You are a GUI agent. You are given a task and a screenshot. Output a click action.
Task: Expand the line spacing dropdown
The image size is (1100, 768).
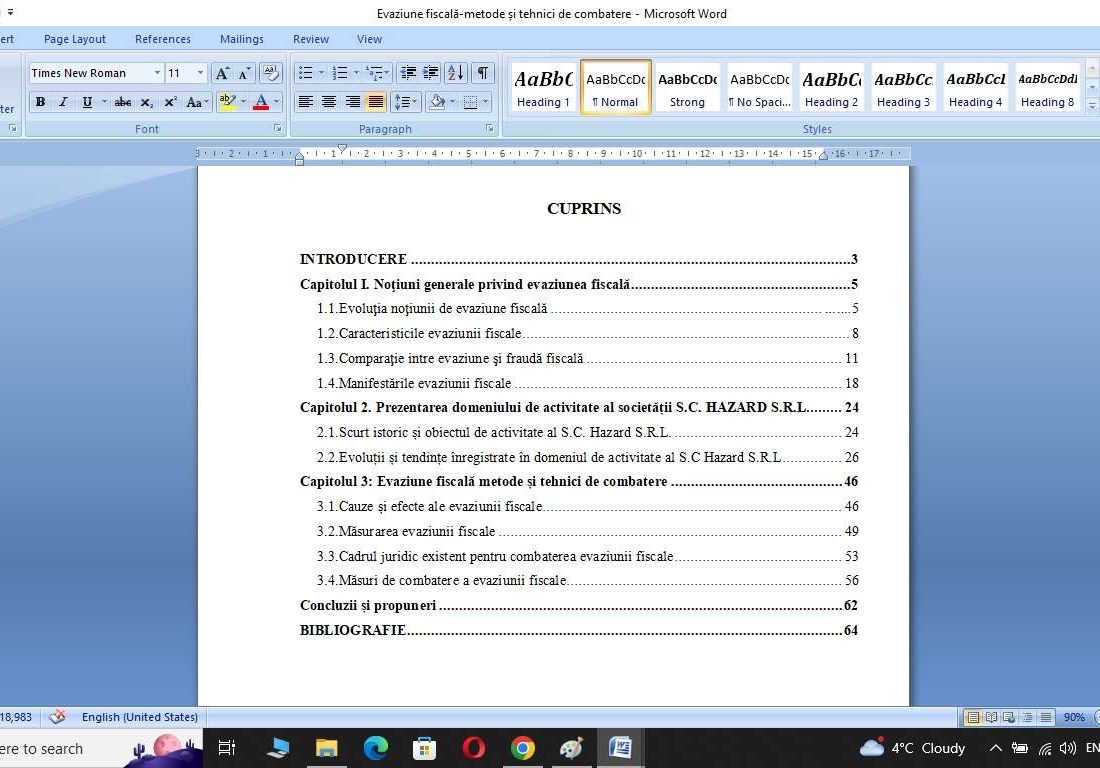415,102
